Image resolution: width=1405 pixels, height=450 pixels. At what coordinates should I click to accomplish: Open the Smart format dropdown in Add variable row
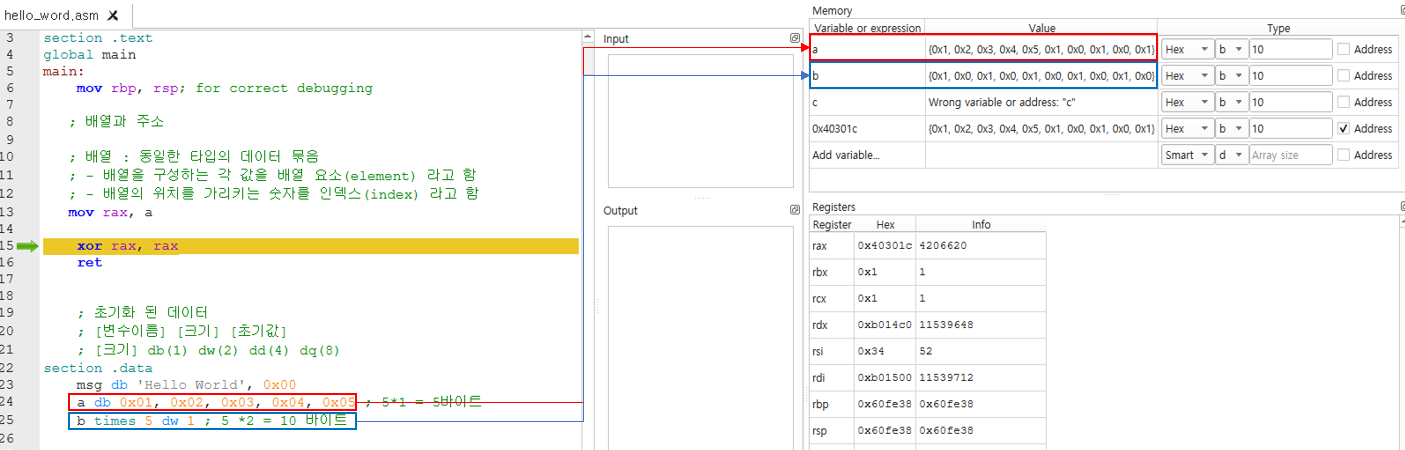click(1188, 155)
